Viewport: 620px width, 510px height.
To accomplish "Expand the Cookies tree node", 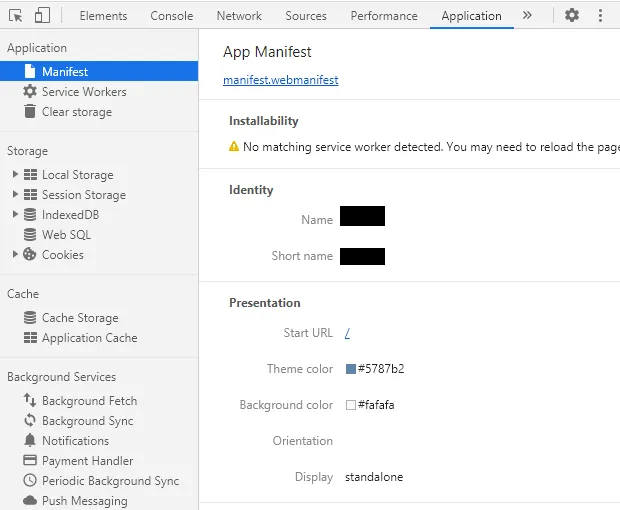I will (15, 255).
